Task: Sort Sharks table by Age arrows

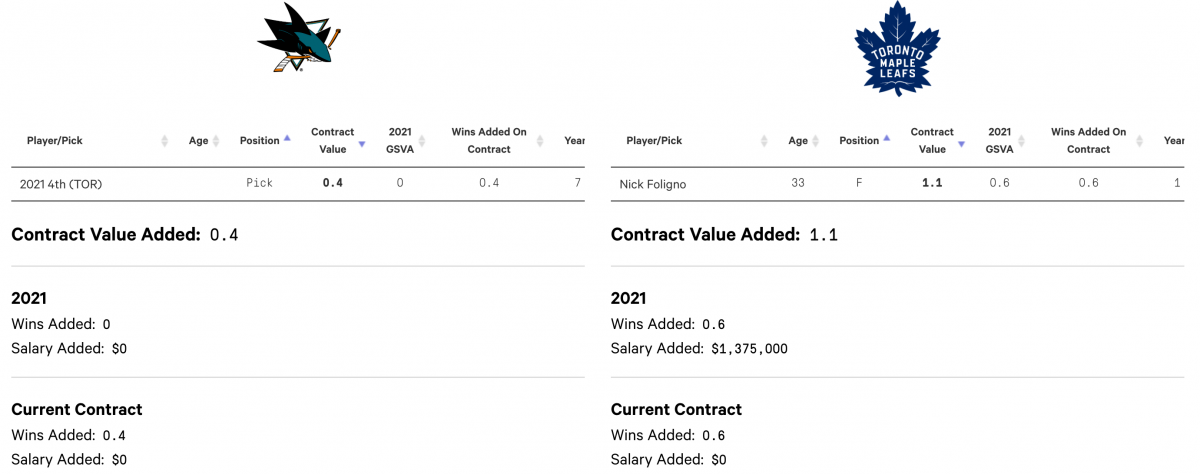Action: [x=217, y=141]
